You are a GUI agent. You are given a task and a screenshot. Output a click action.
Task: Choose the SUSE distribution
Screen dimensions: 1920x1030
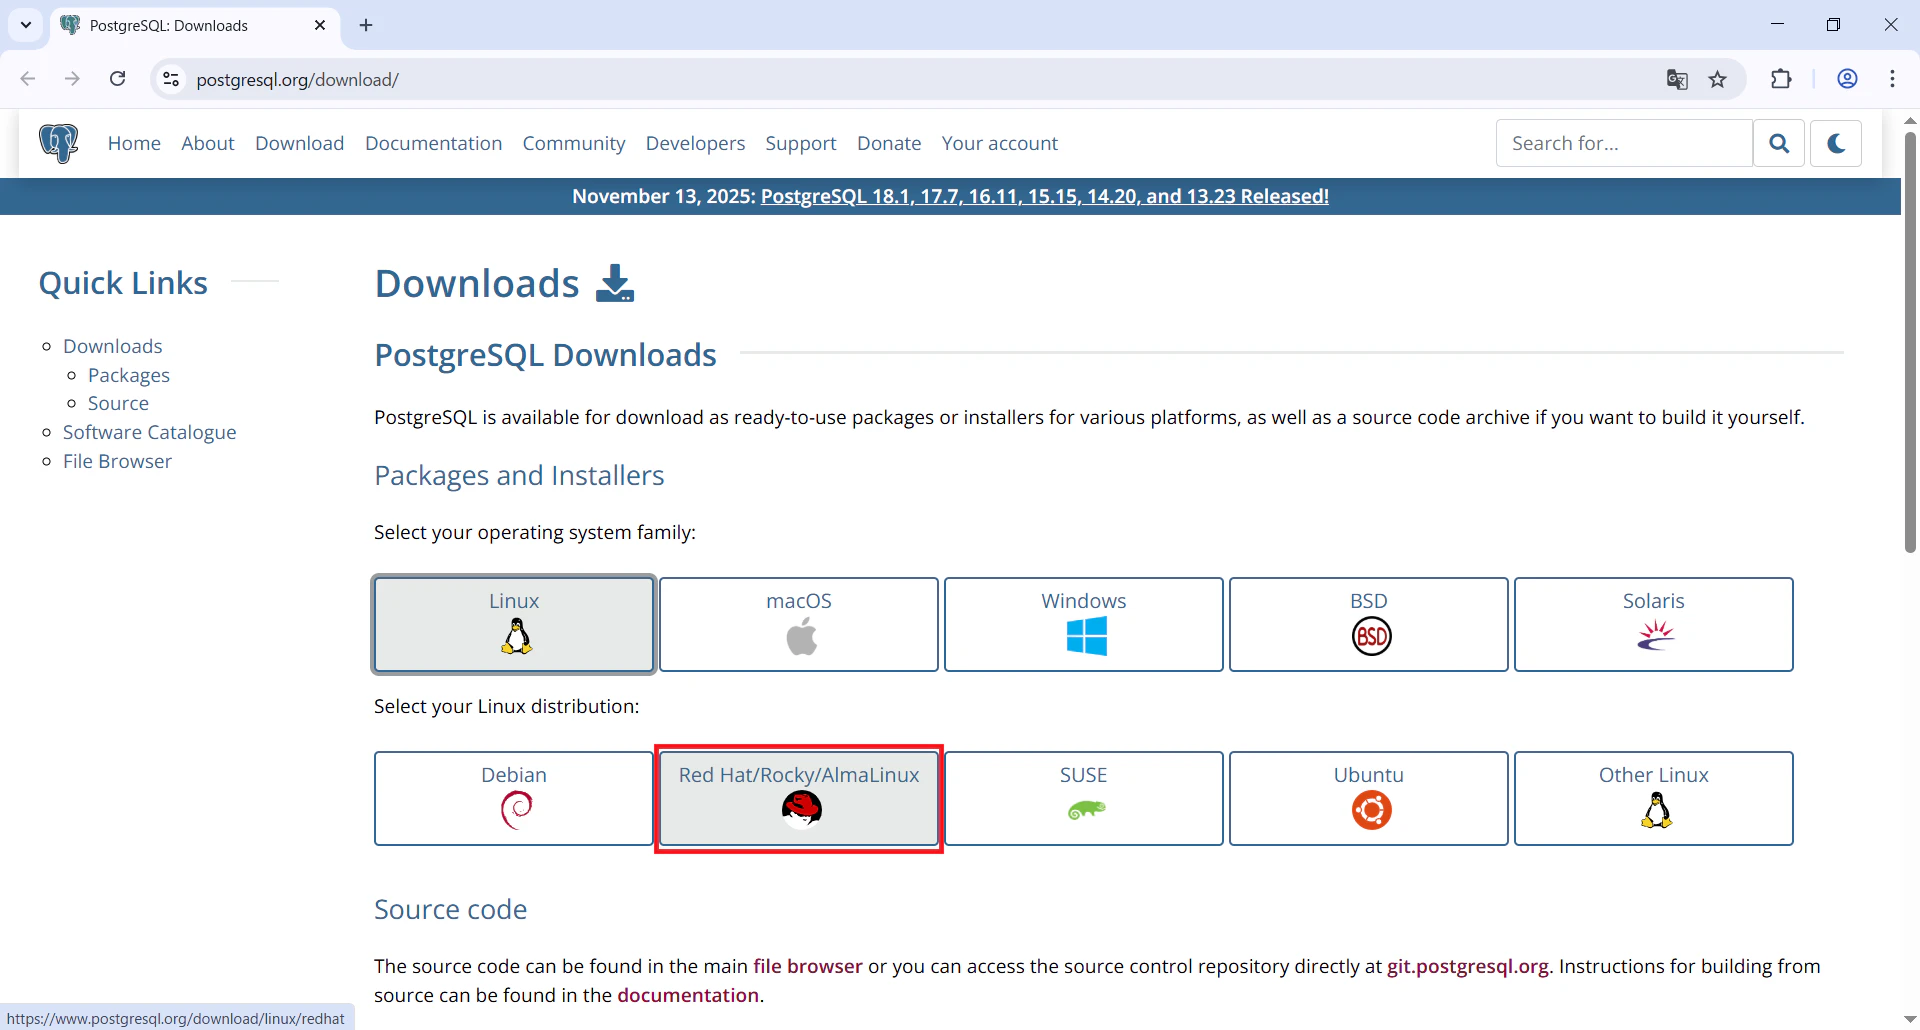[1084, 798]
